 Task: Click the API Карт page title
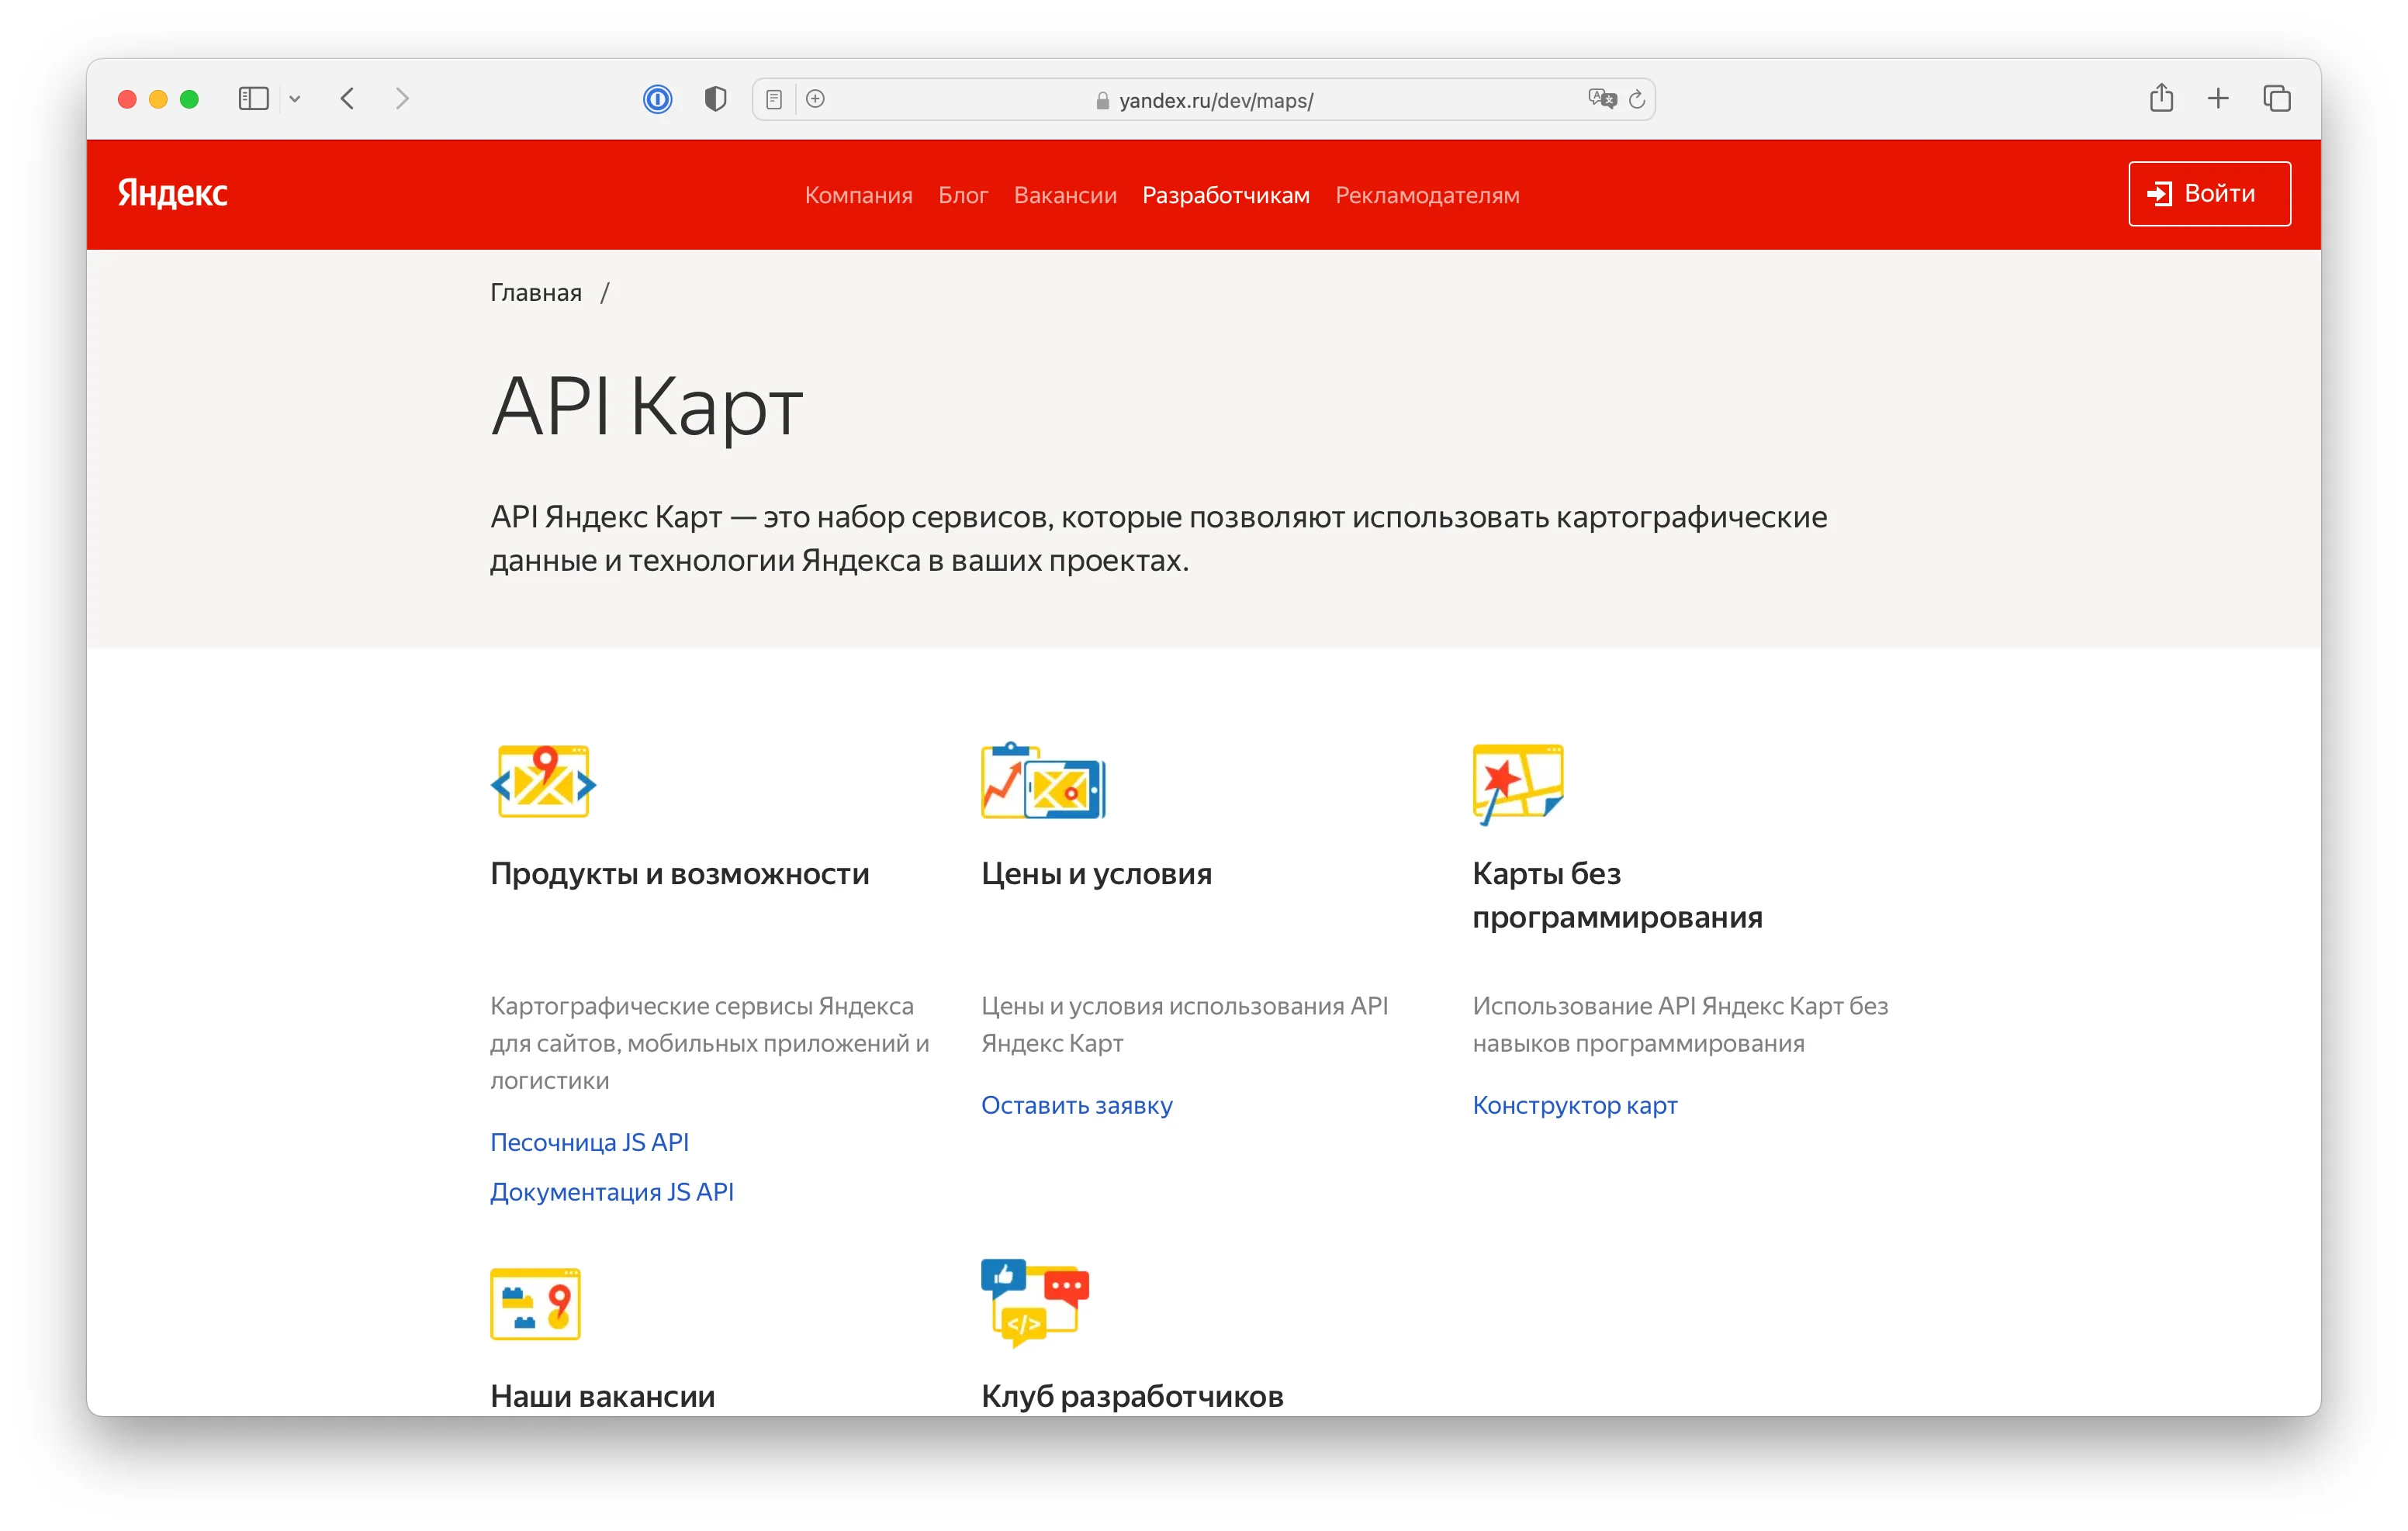tap(647, 407)
